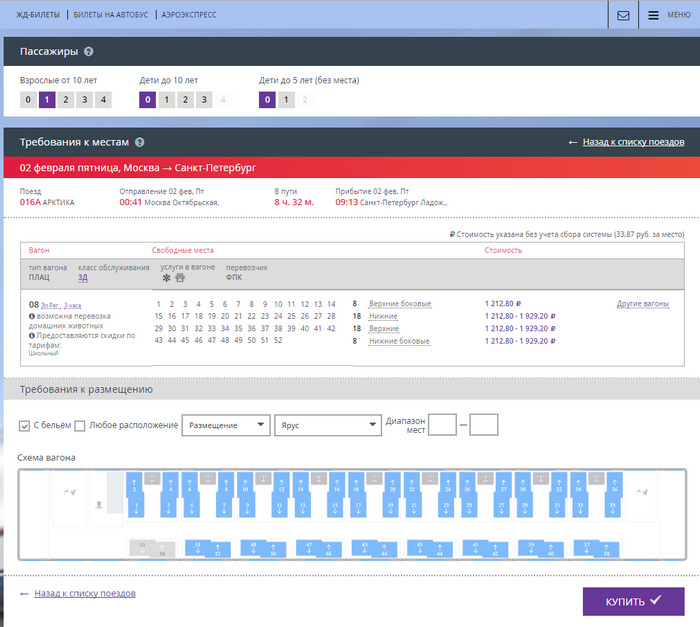Click the pets allowed paw icon
This screenshot has width=700, height=627.
coord(180,278)
